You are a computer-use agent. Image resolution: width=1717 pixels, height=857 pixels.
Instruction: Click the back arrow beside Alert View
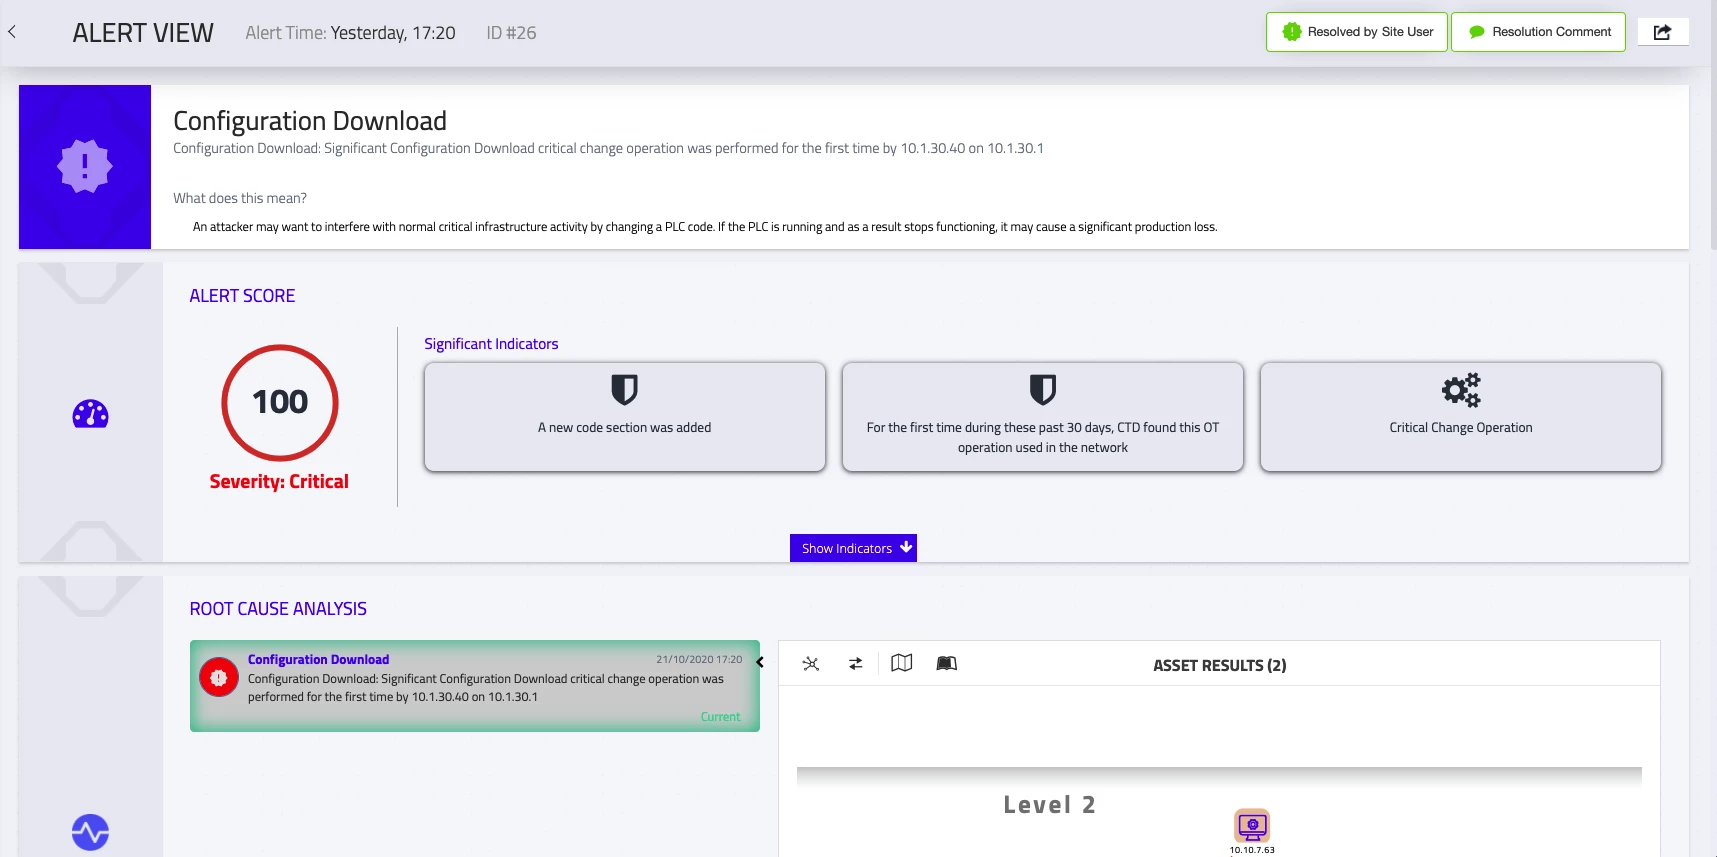[x=12, y=32]
